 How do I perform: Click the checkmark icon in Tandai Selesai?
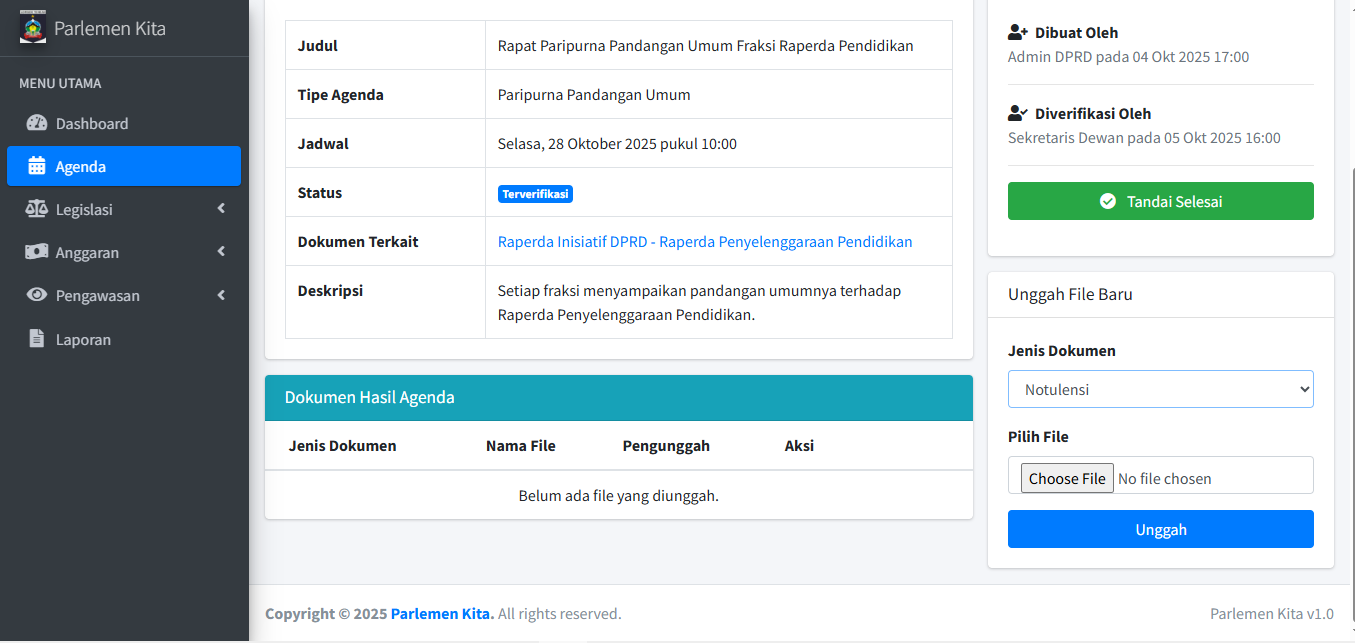point(1108,201)
